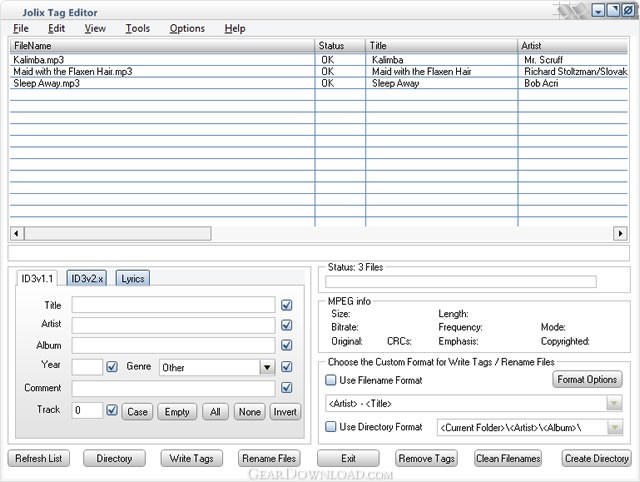
Task: Click the Empty button
Action: pos(177,412)
